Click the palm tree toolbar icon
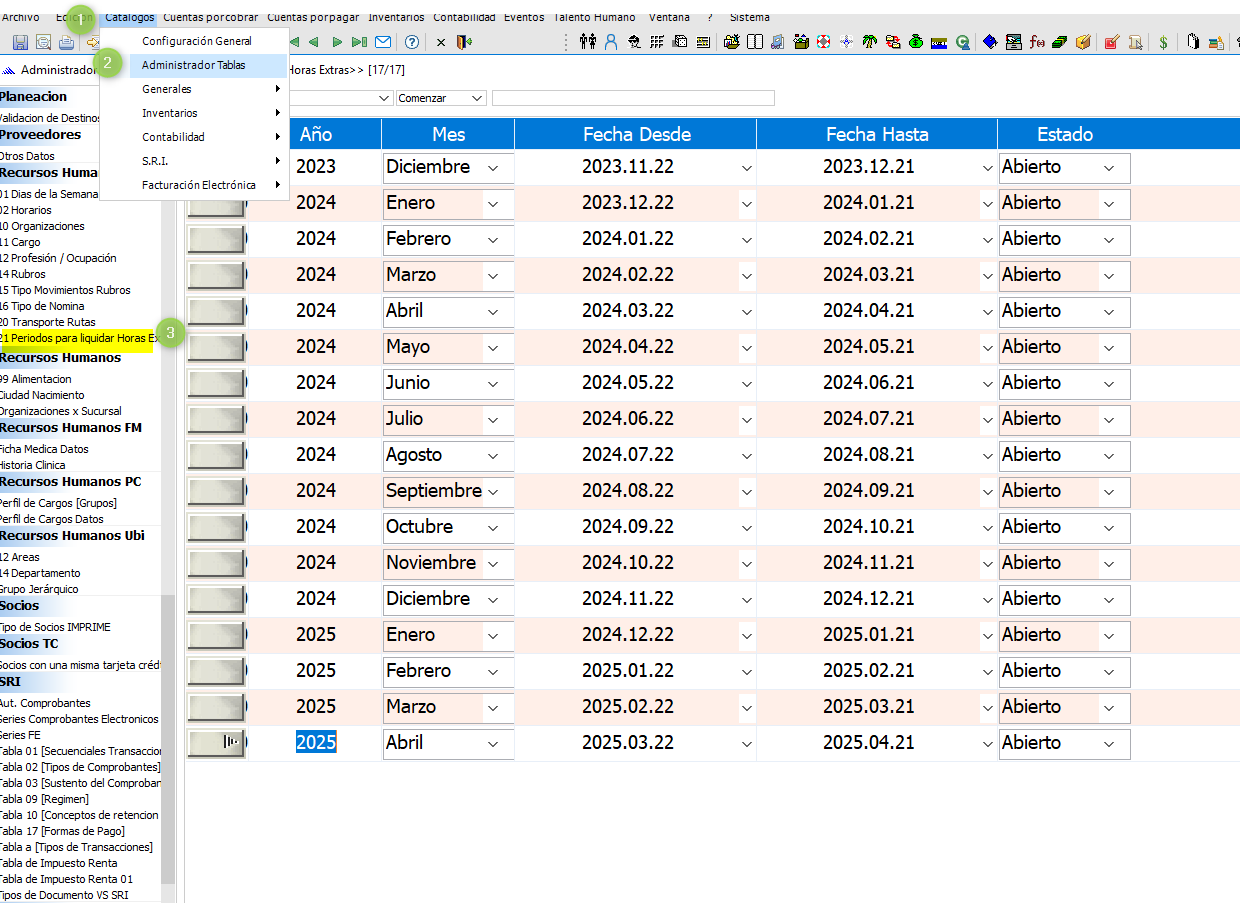The width and height of the screenshot is (1240, 903). tap(869, 42)
